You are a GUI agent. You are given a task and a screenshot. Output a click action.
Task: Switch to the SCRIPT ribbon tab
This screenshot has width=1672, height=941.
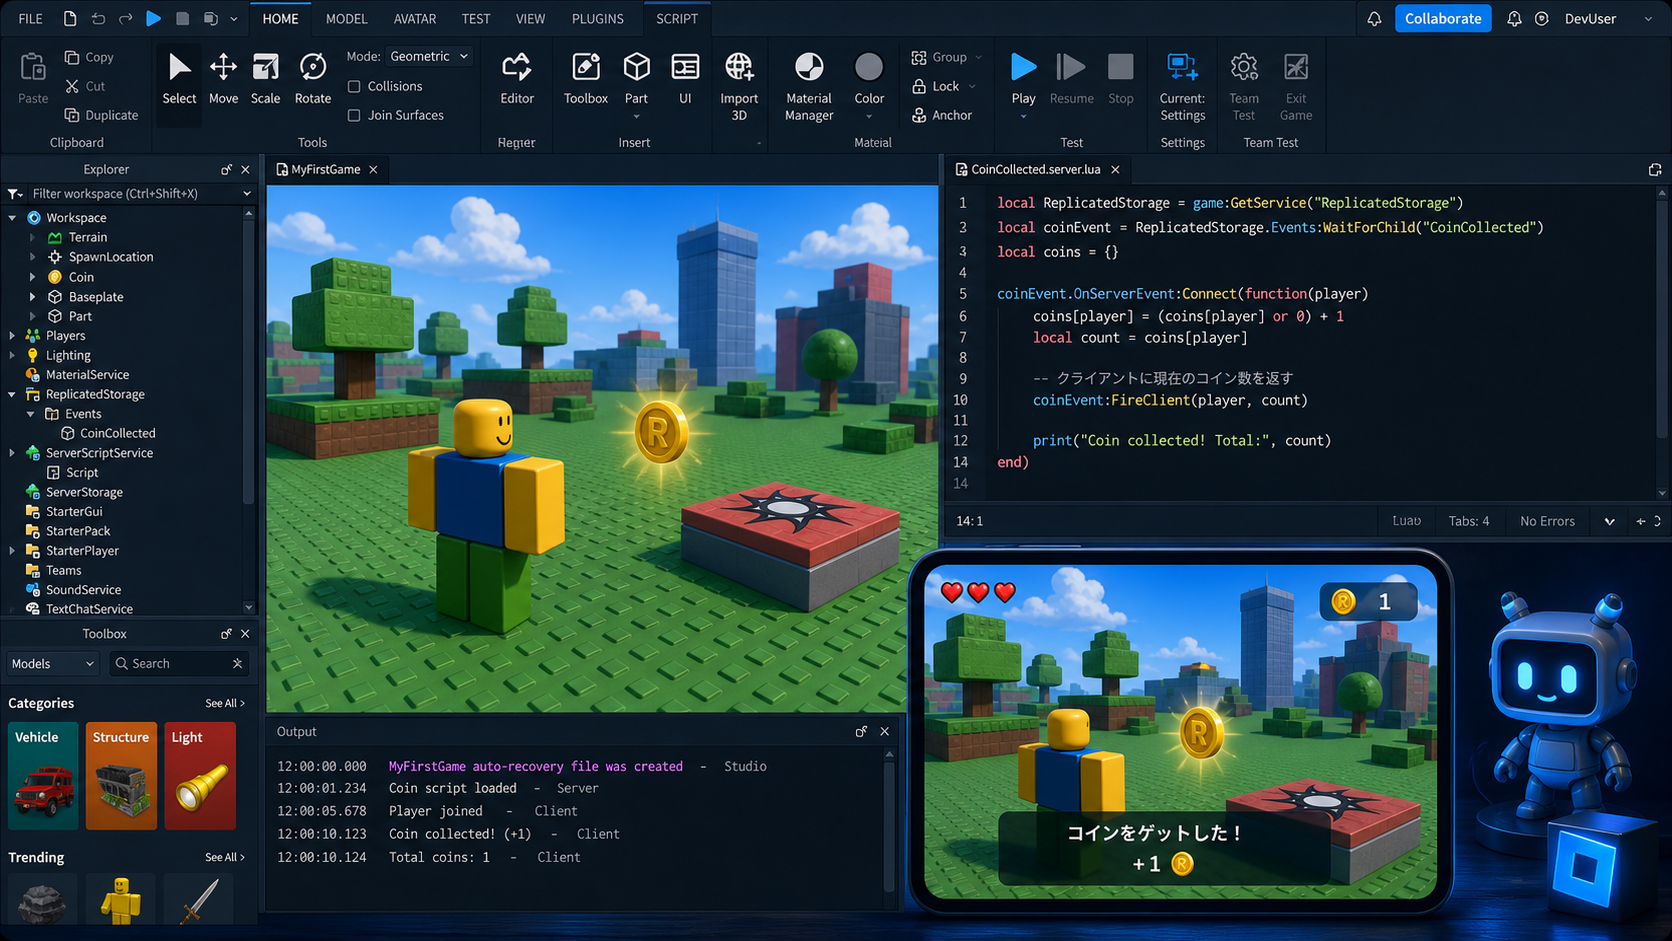(x=677, y=19)
